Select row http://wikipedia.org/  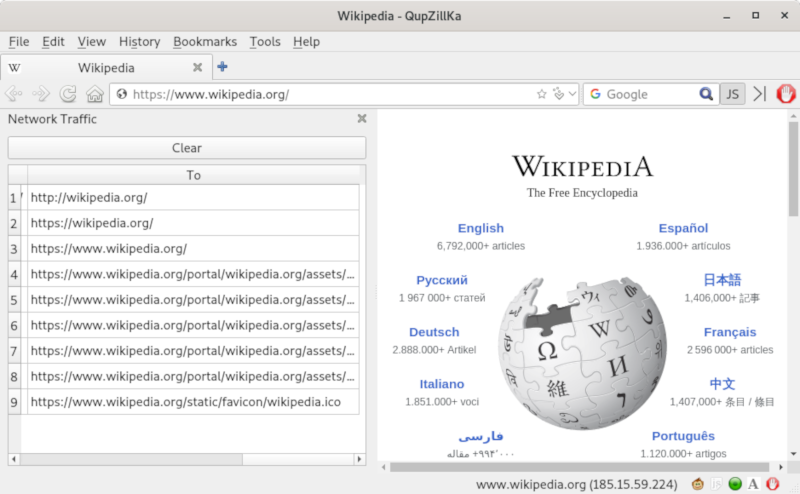click(193, 197)
